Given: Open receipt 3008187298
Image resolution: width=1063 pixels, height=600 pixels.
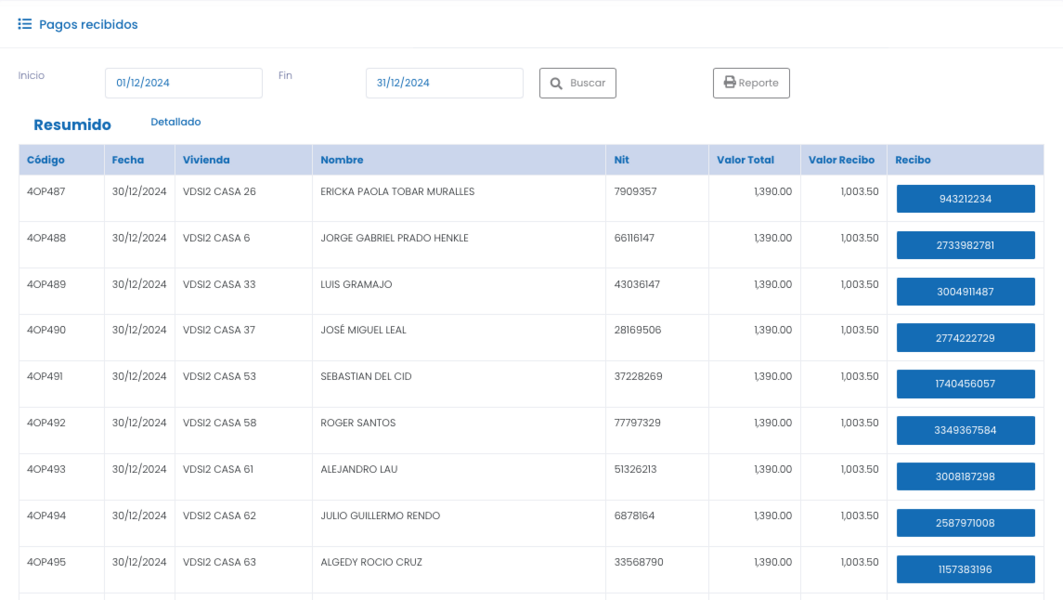Looking at the screenshot, I should 965,477.
